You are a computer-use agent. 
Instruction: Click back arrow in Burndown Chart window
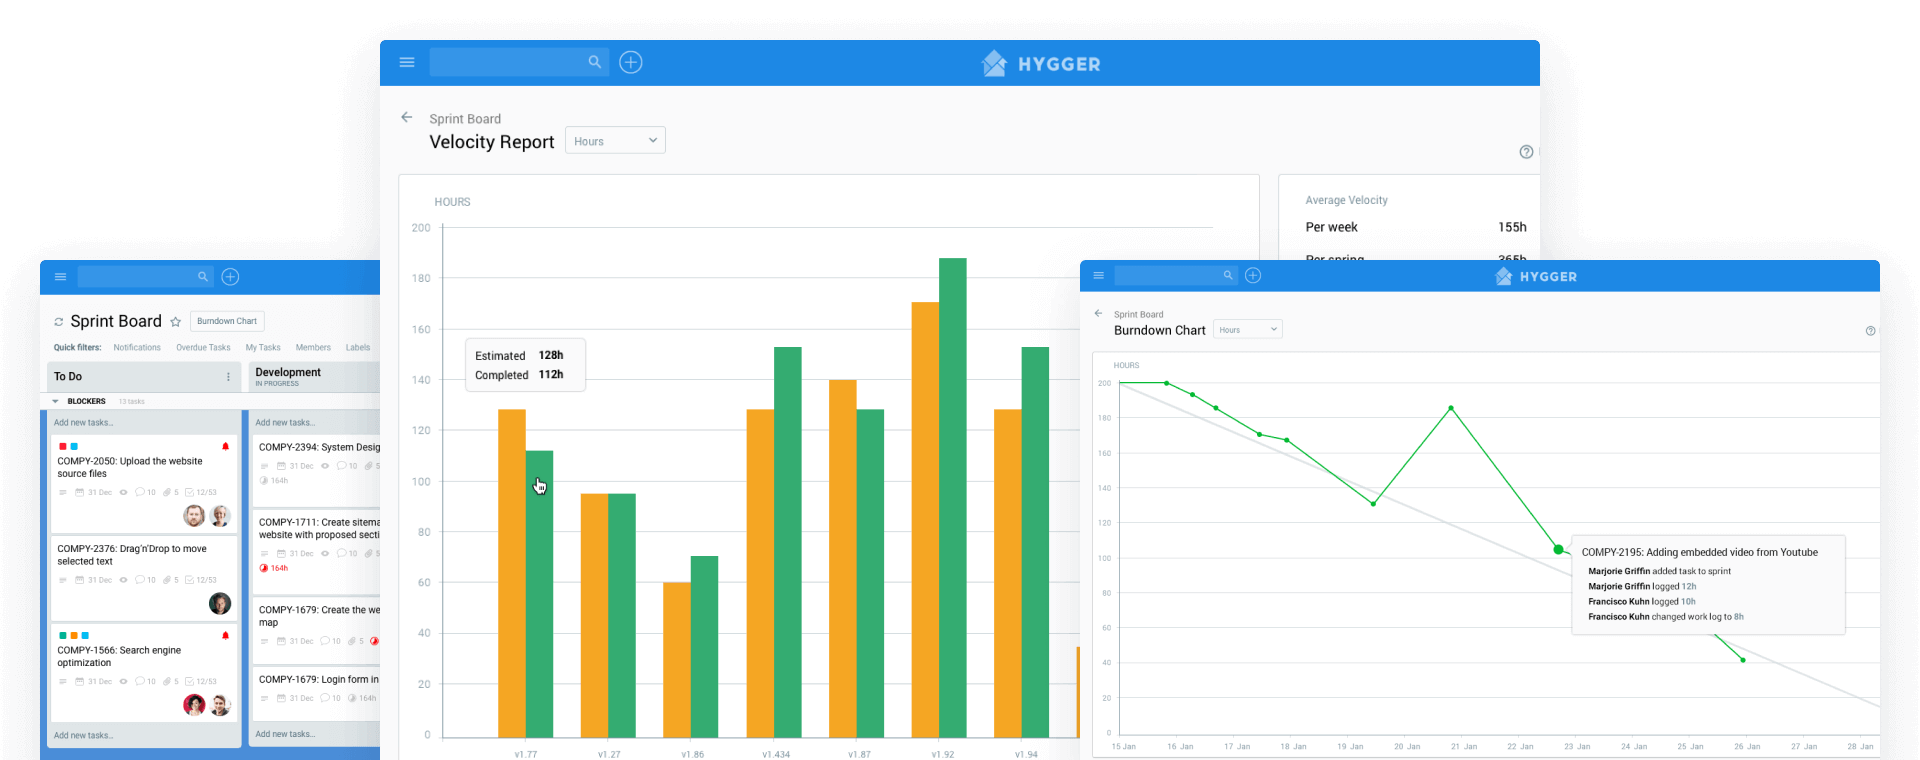coord(1098,313)
